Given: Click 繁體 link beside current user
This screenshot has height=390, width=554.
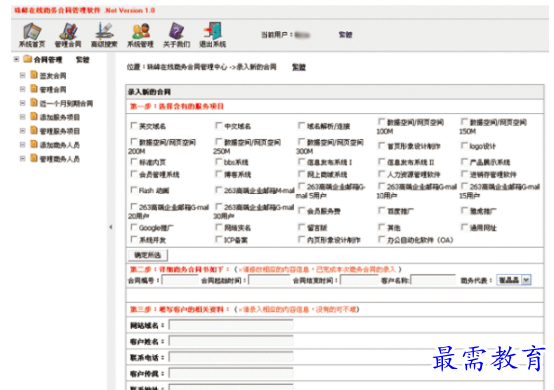Looking at the screenshot, I should 346,34.
